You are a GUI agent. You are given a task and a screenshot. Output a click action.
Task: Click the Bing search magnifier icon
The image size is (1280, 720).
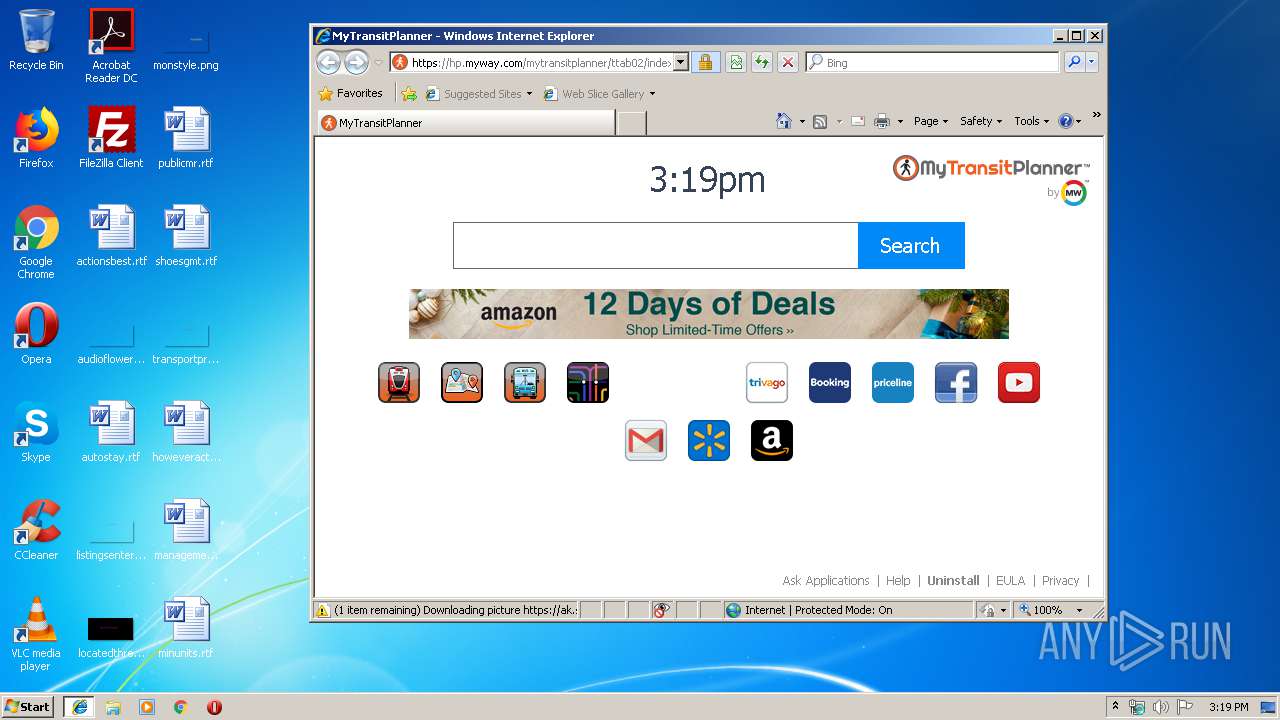[1074, 62]
